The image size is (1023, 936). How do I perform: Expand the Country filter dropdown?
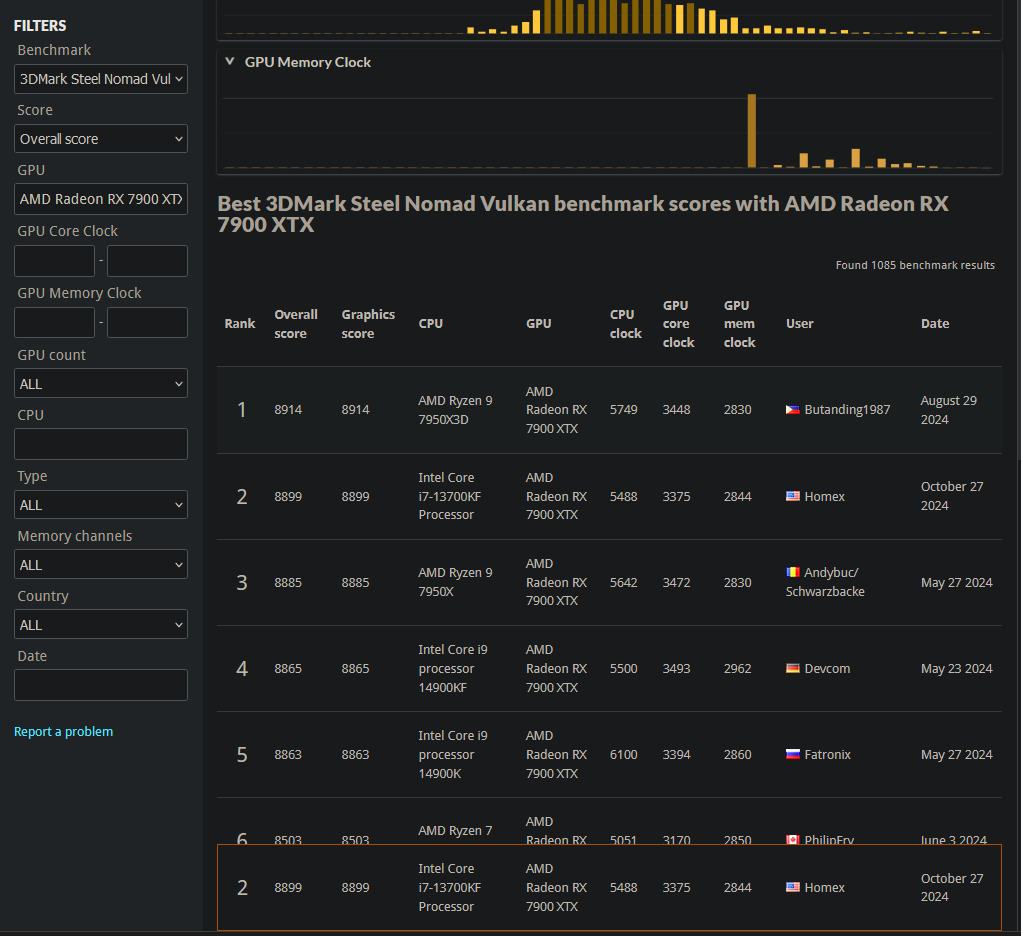(x=101, y=625)
